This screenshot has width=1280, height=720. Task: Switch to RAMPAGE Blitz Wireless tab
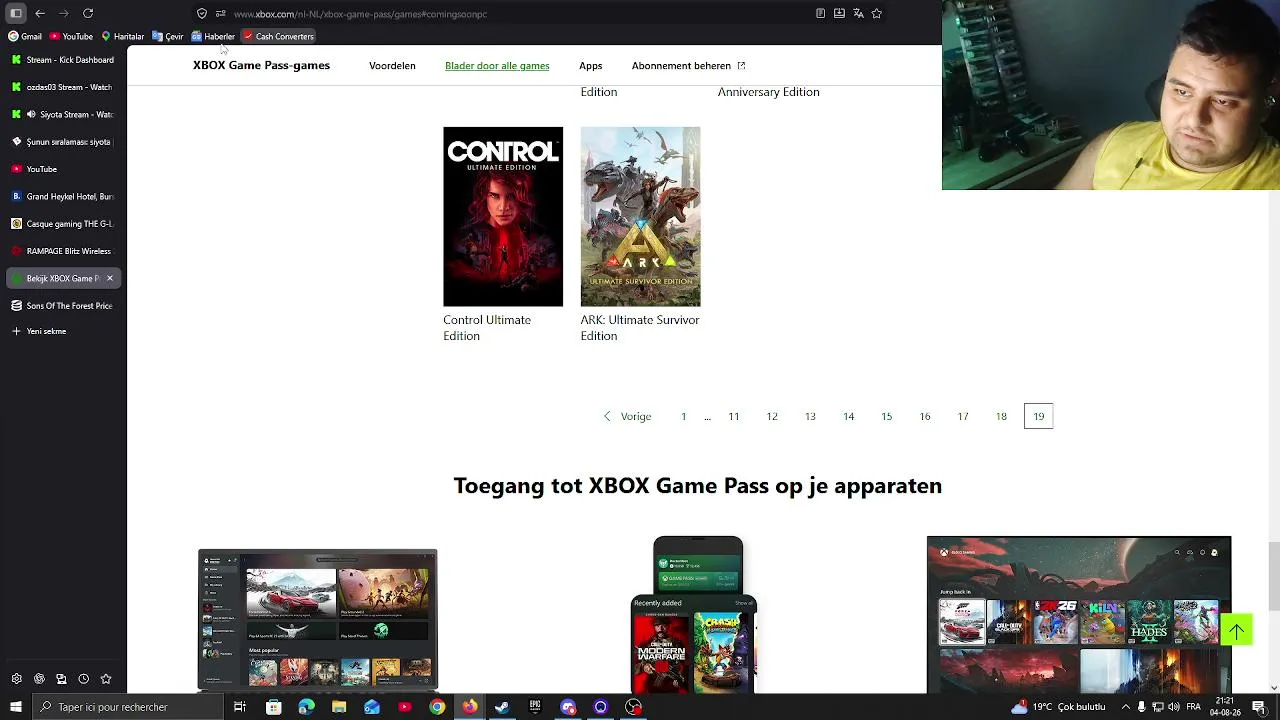point(63,251)
